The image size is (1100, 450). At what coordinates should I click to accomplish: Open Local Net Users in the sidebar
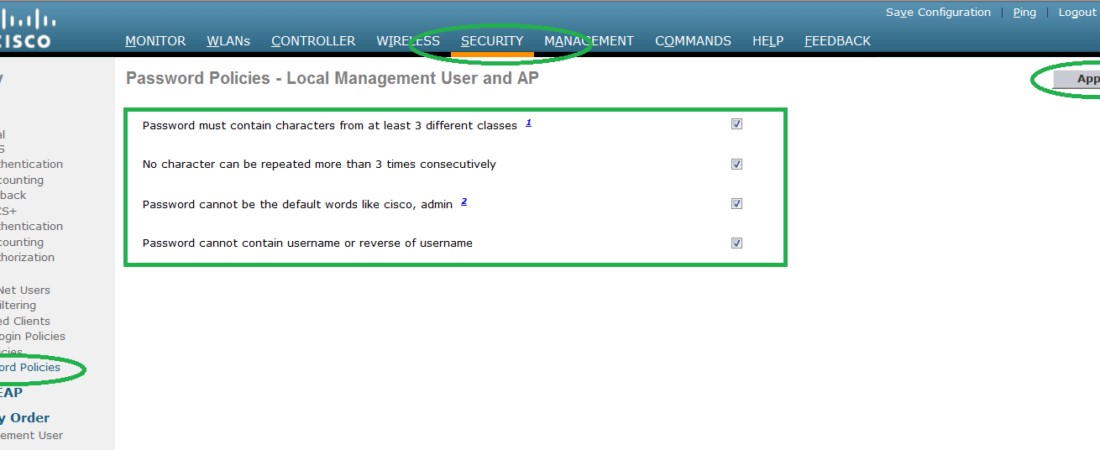tap(25, 290)
